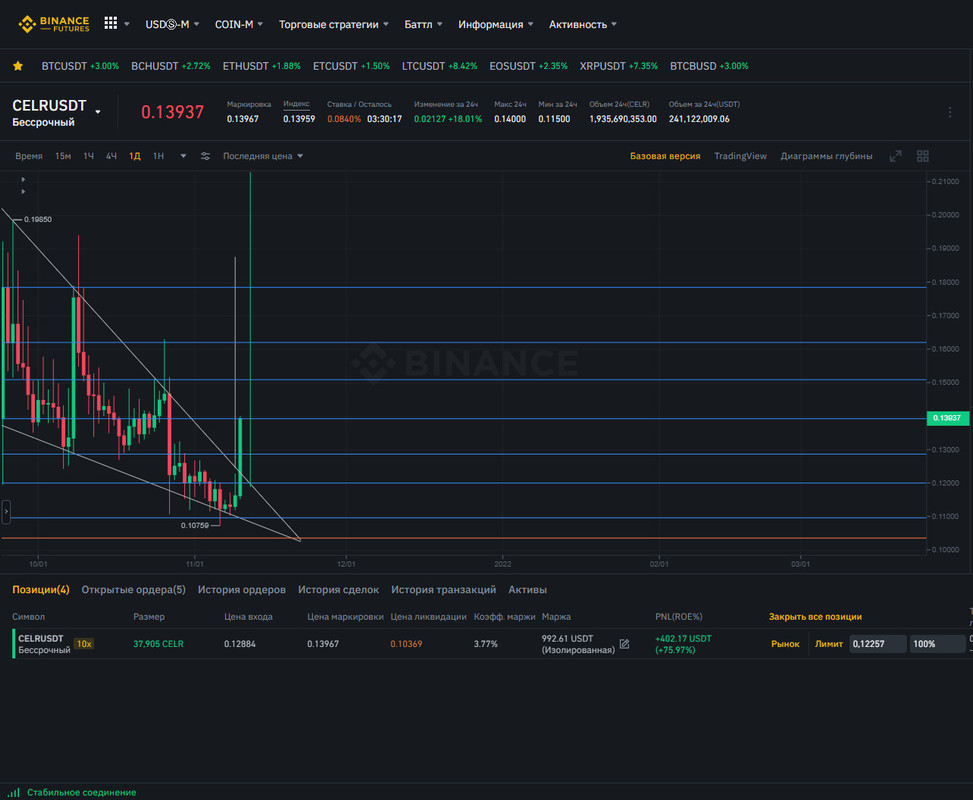The image size is (973, 800).
Task: Close position with Лимит order
Action: coord(828,644)
